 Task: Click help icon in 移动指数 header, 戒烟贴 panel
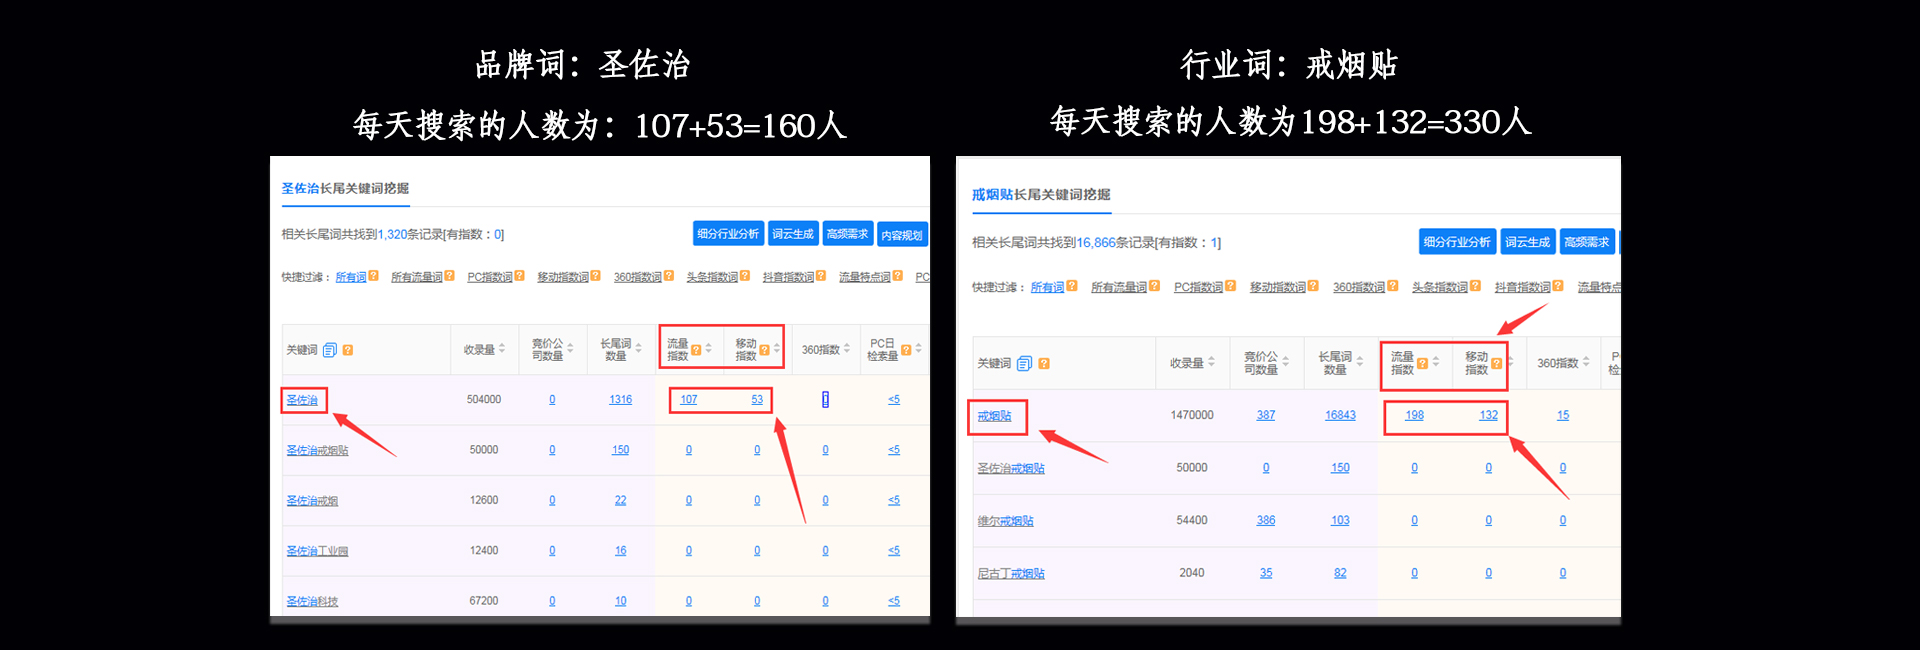tap(1496, 364)
